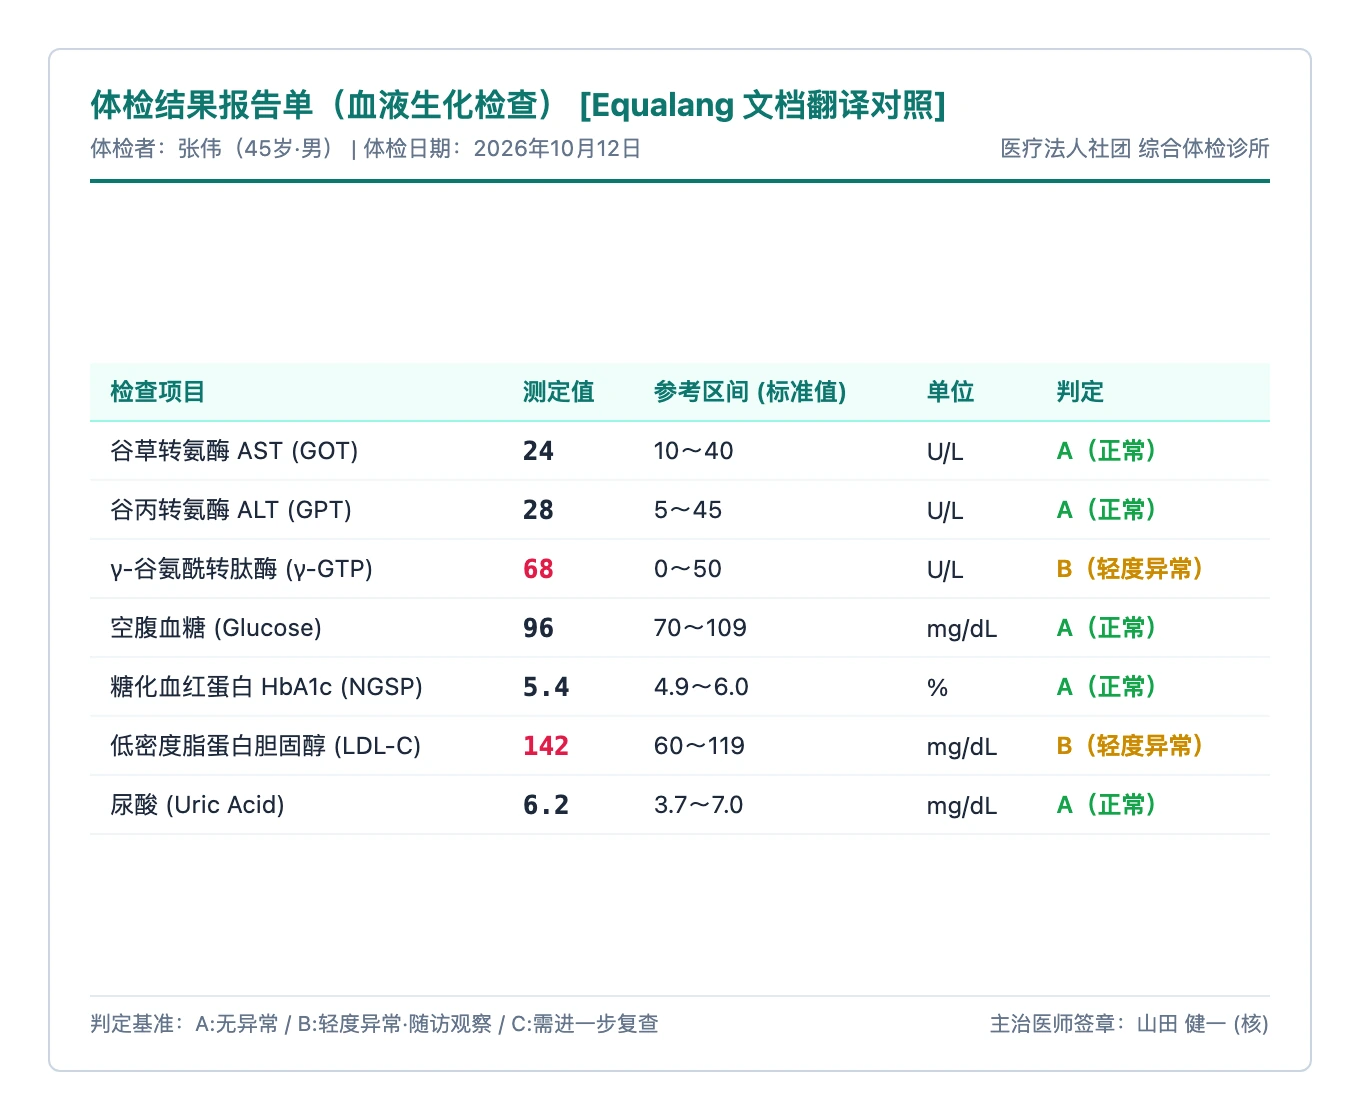This screenshot has height=1120, width=1360.
Task: Click the 单位 column header
Action: (950, 392)
